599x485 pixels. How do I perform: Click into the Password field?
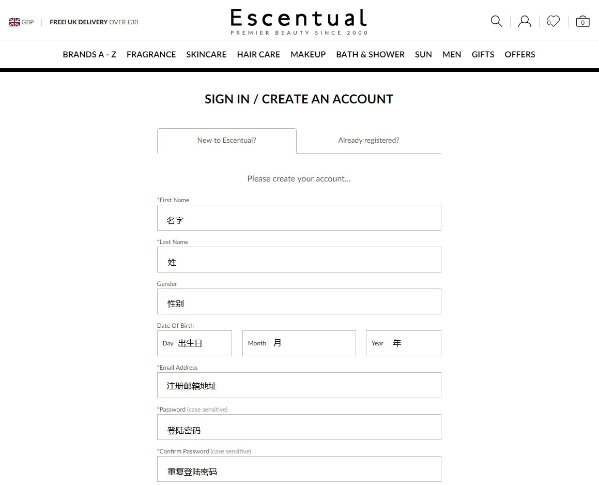(x=299, y=427)
